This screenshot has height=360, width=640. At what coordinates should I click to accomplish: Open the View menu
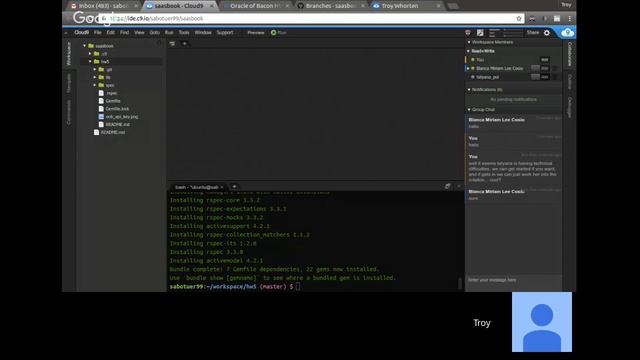(x=139, y=32)
